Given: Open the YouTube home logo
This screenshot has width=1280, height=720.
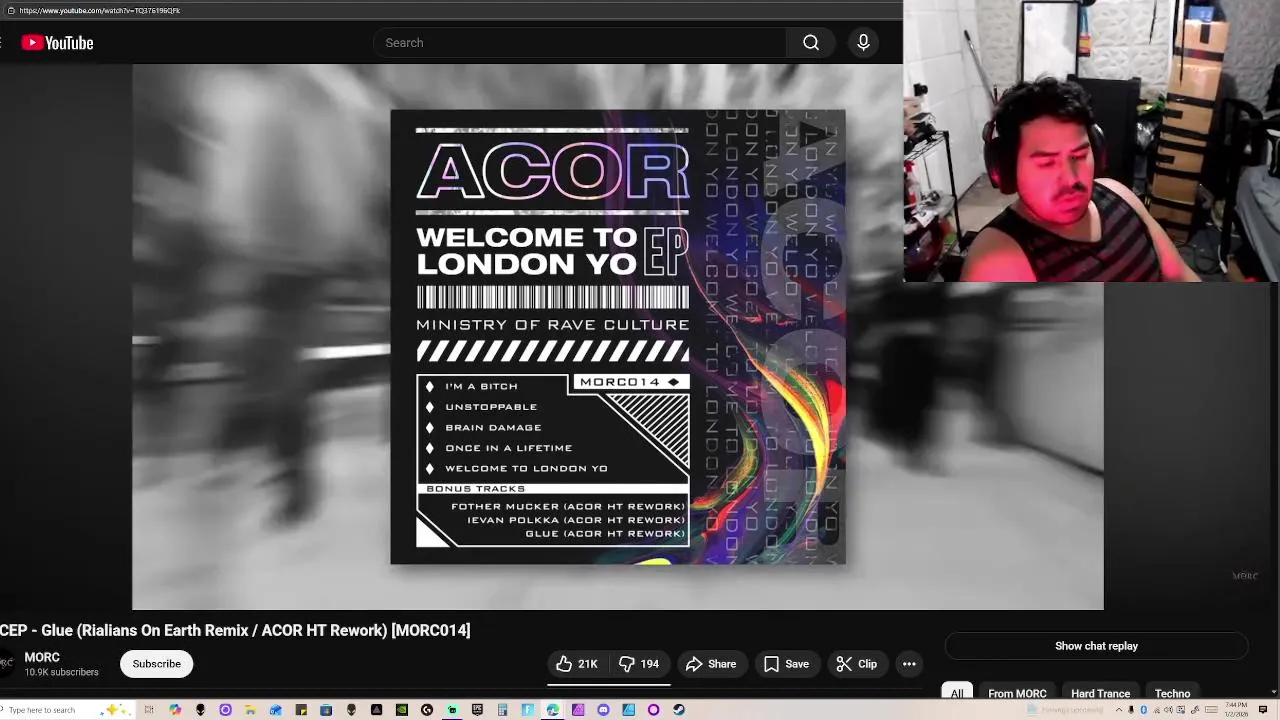Looking at the screenshot, I should pyautogui.click(x=57, y=43).
